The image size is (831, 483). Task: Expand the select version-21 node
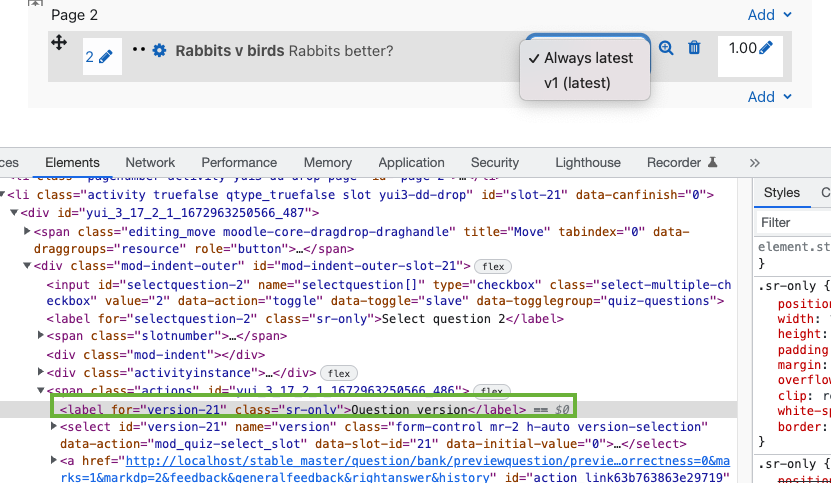[54, 426]
